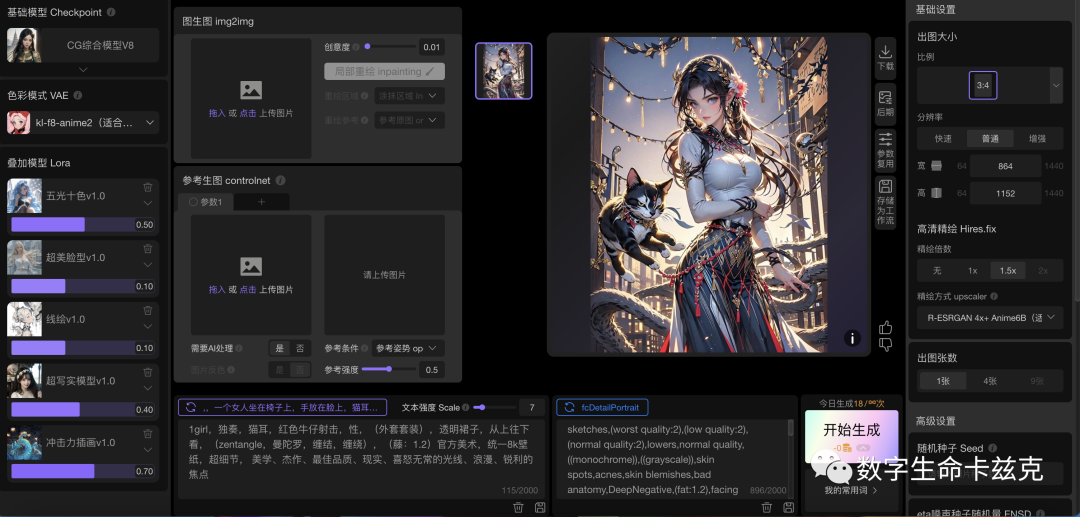
Task: Choose 增强 resolution mode
Action: 1037,138
